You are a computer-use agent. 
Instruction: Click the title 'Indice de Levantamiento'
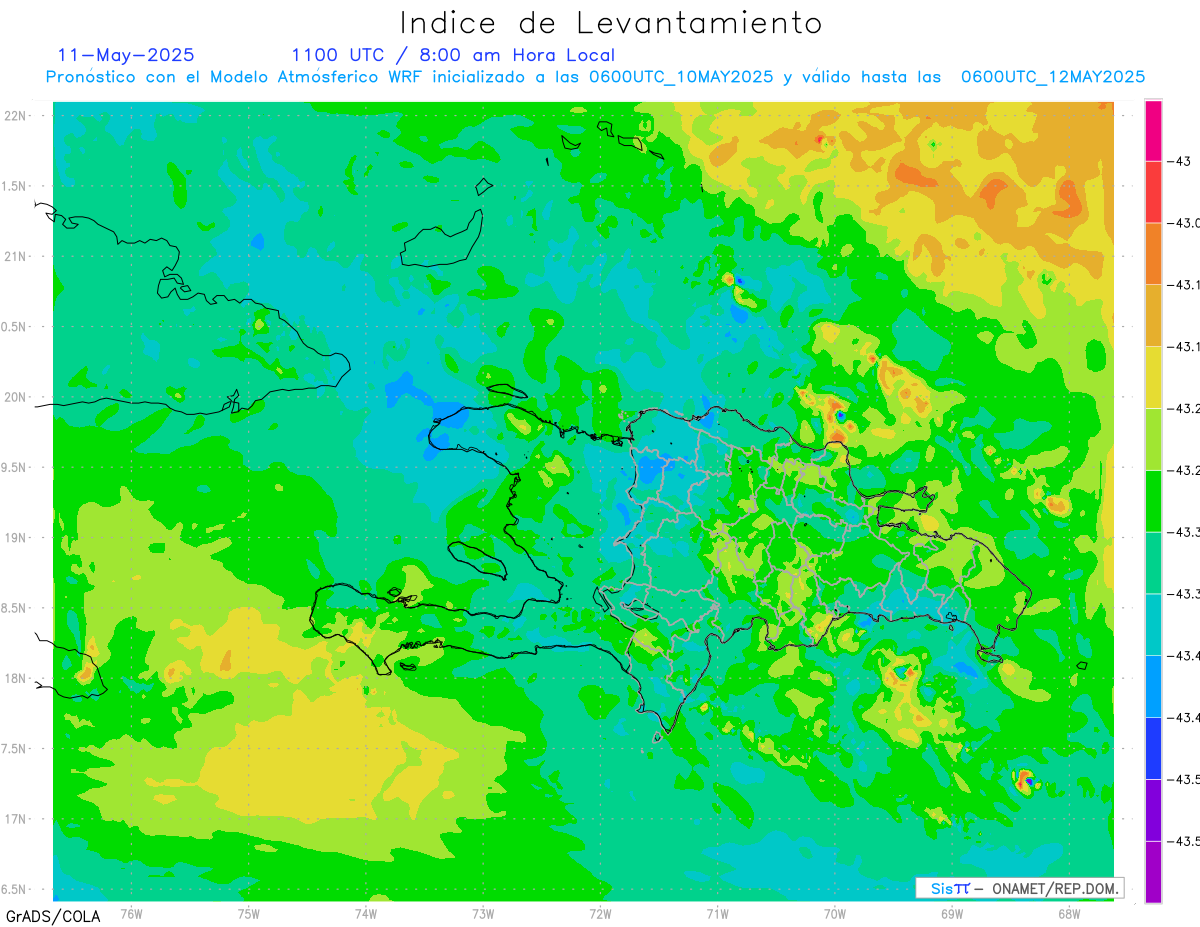point(611,22)
